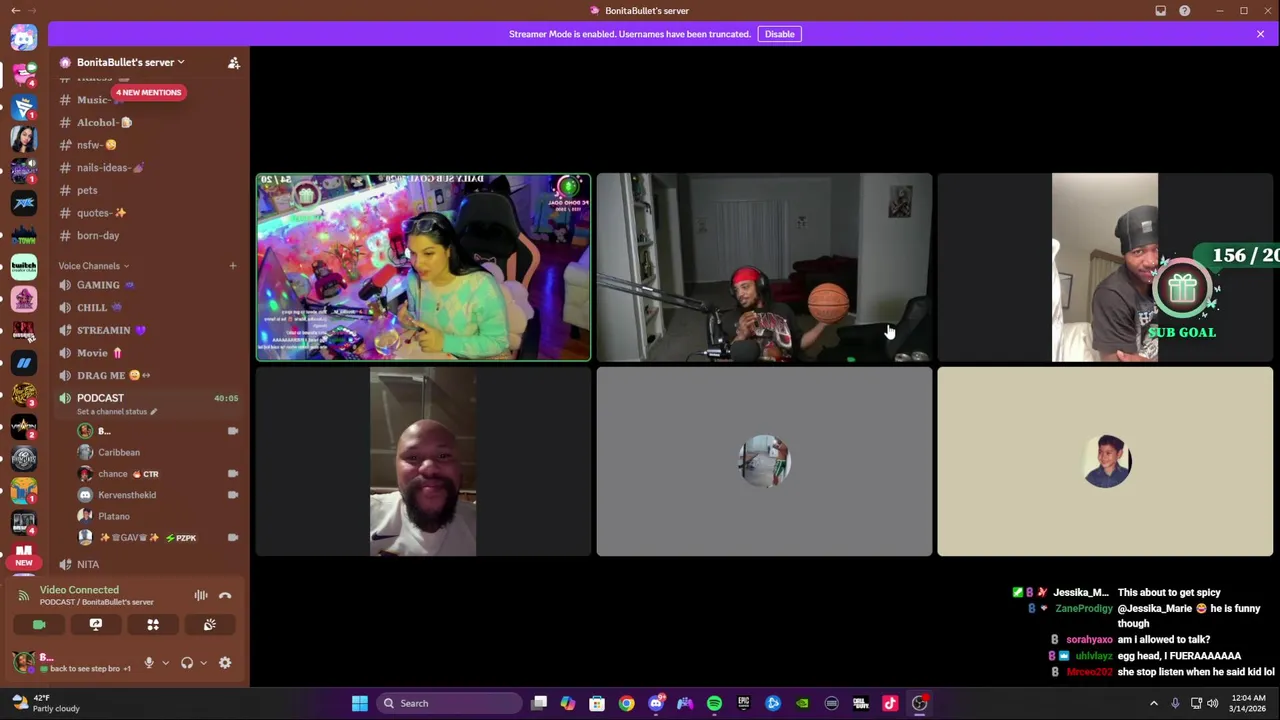The image size is (1280, 720).
Task: Jump to 4 New Mentions
Action: coord(148,92)
